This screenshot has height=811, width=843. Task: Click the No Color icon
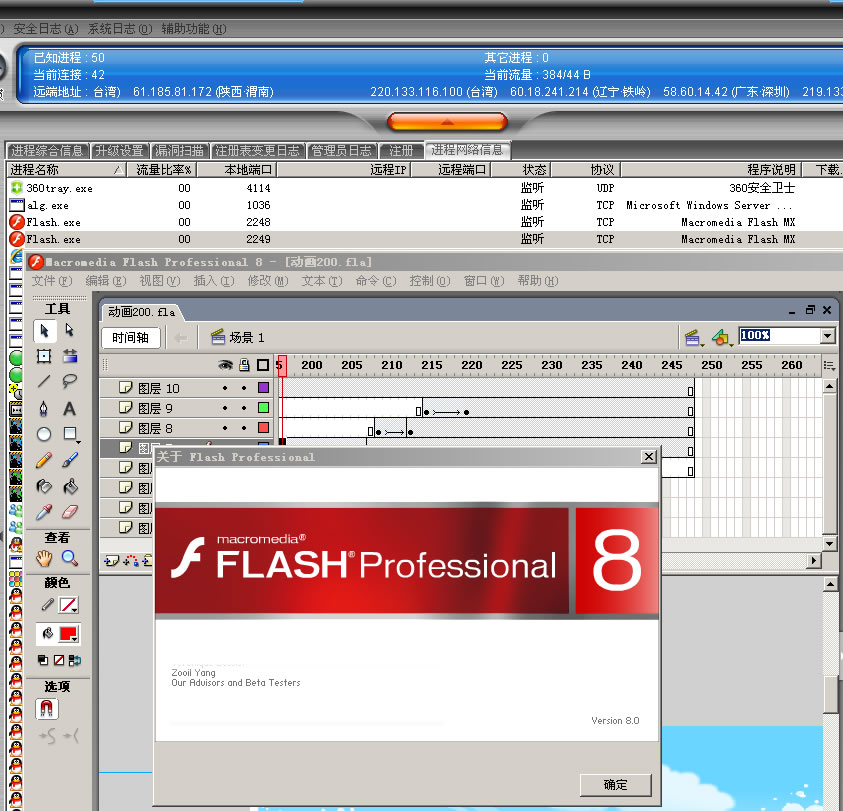pos(59,660)
